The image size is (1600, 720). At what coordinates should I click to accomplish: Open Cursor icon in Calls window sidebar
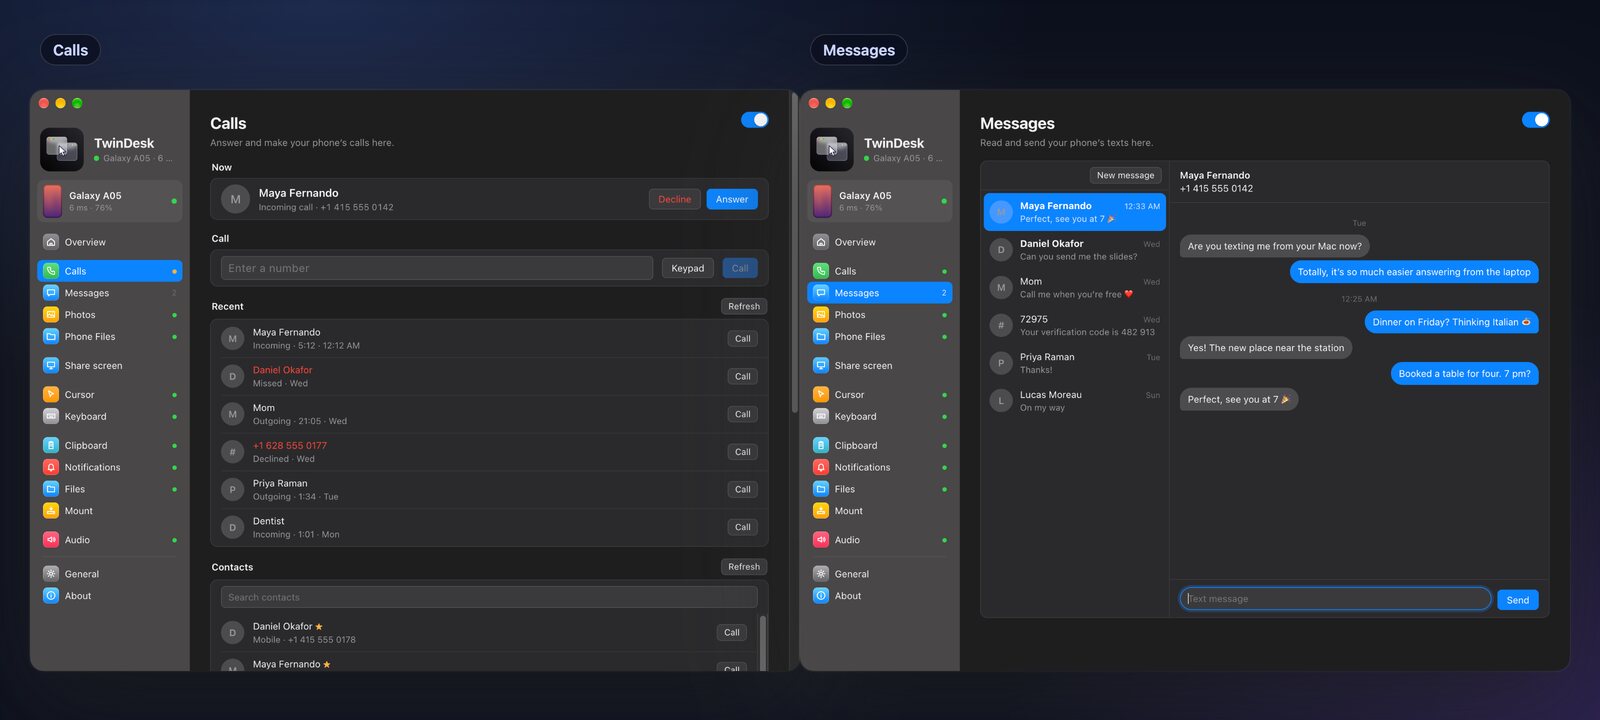[51, 395]
